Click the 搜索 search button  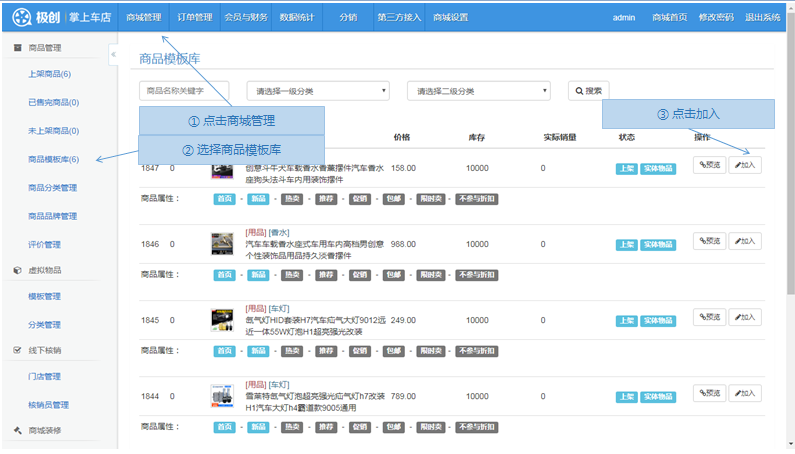(588, 91)
